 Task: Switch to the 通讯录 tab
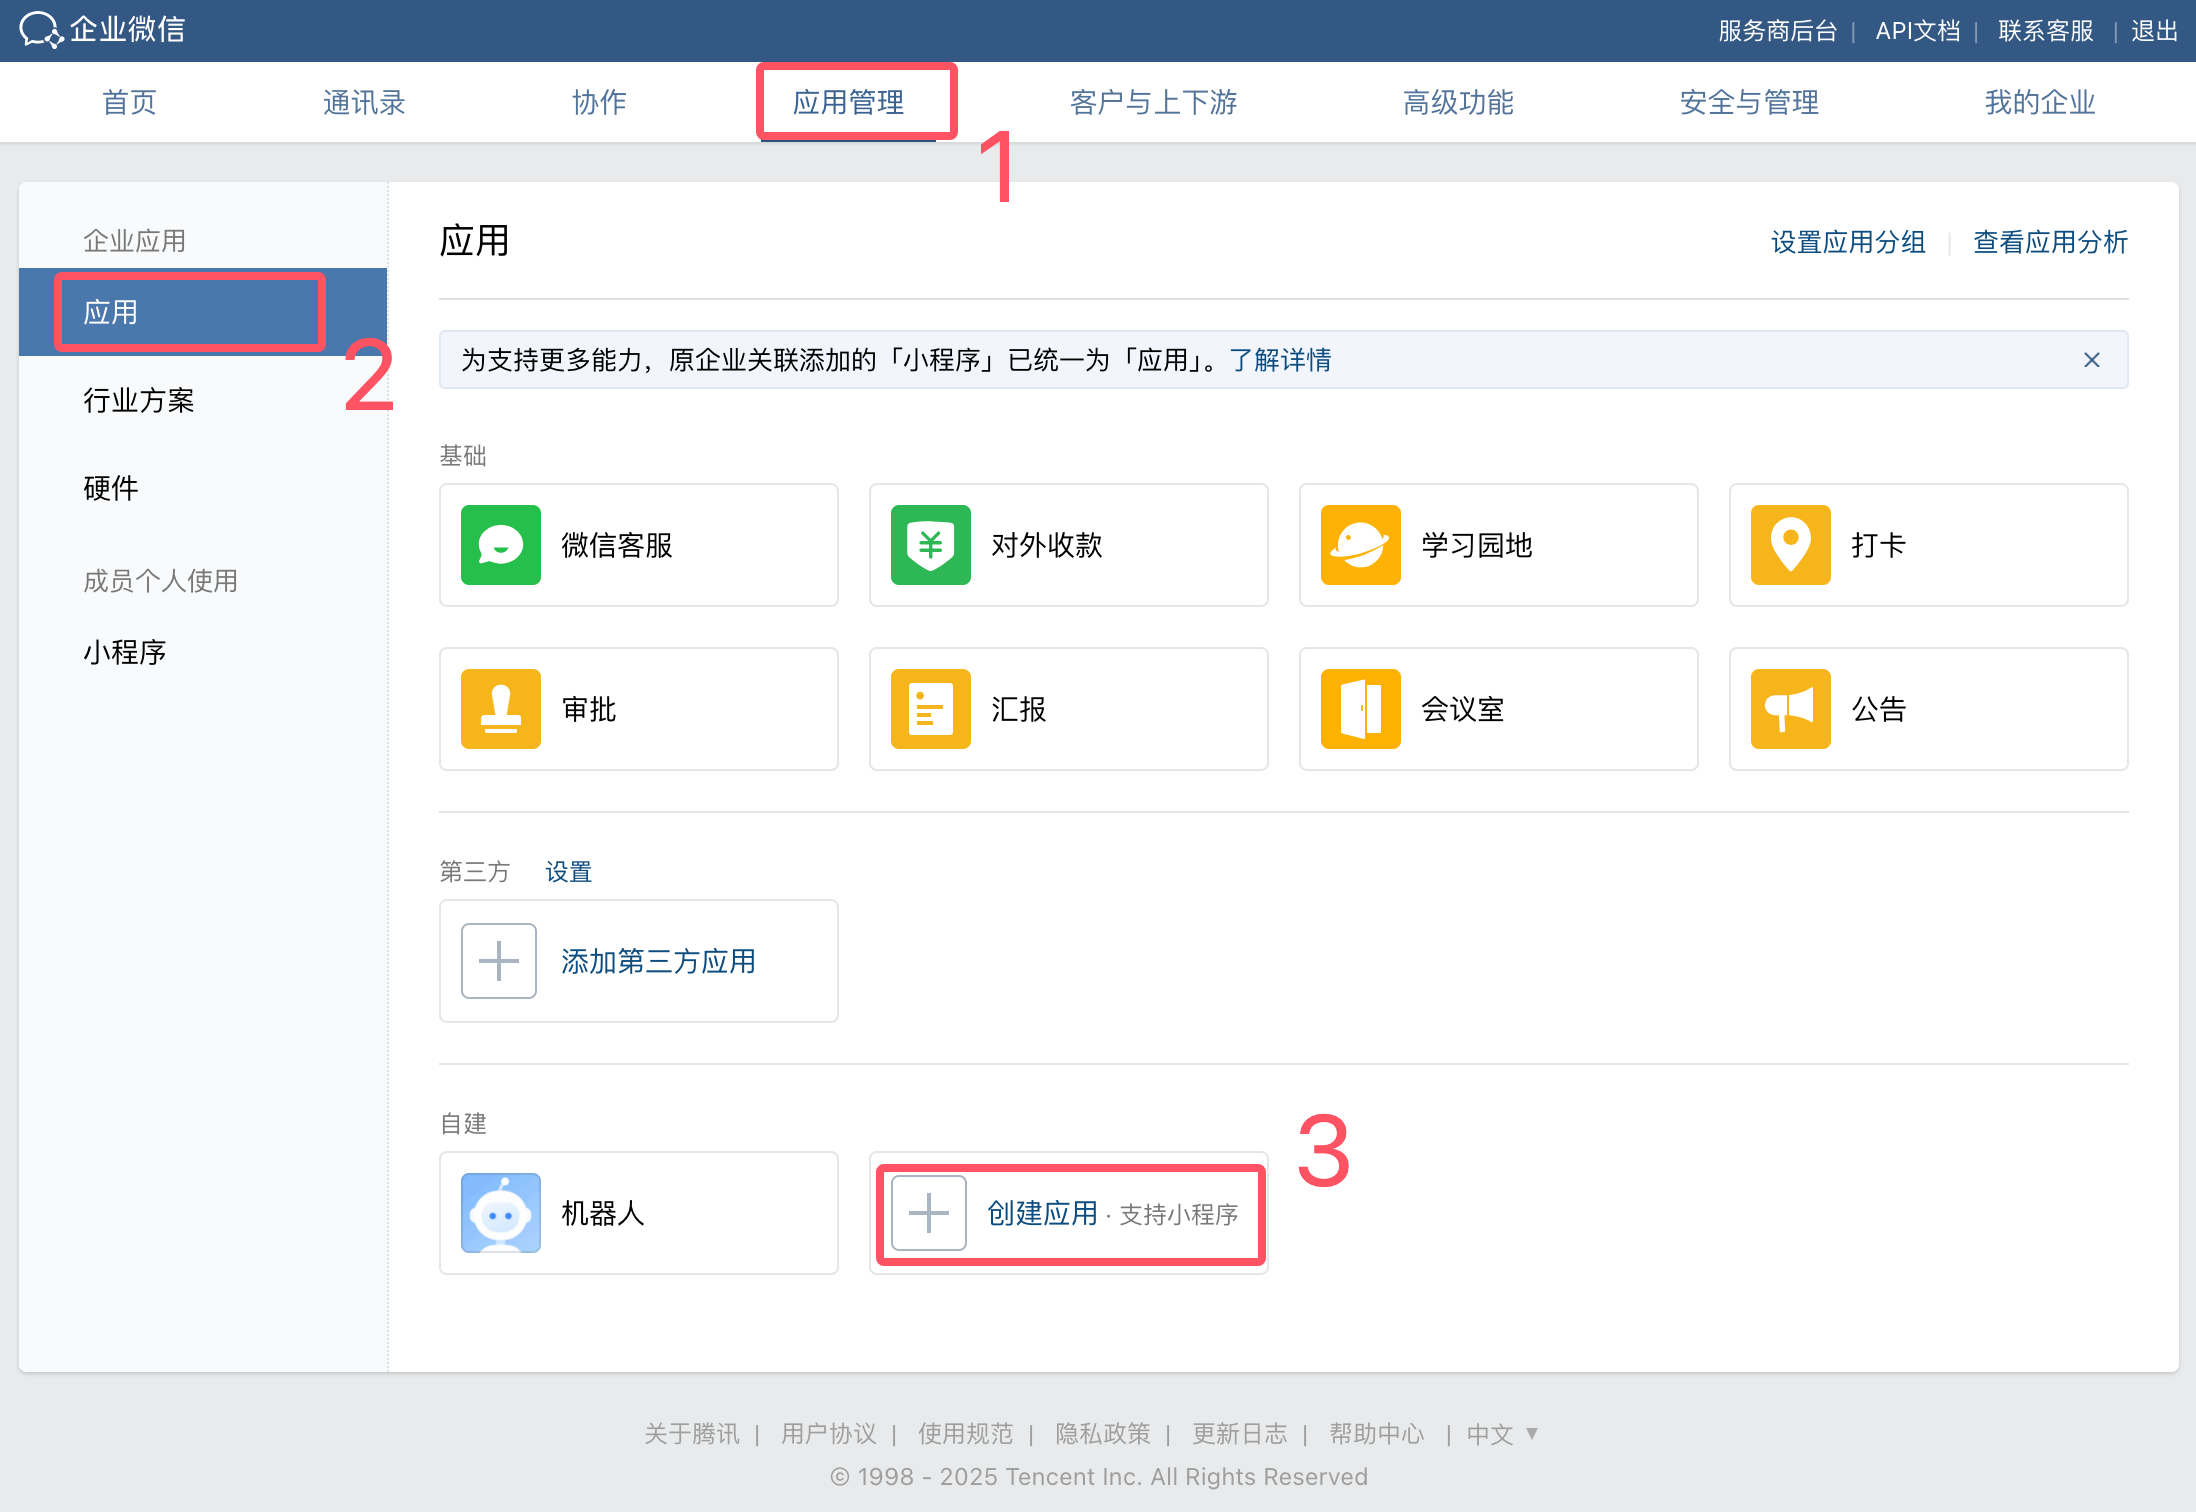click(364, 102)
